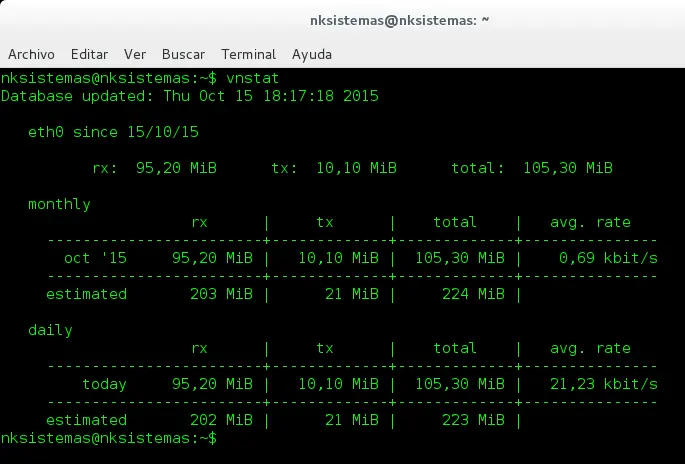Click the 0,69 kbit/s average rate
Screen dimensions: 685x464
tap(608, 258)
